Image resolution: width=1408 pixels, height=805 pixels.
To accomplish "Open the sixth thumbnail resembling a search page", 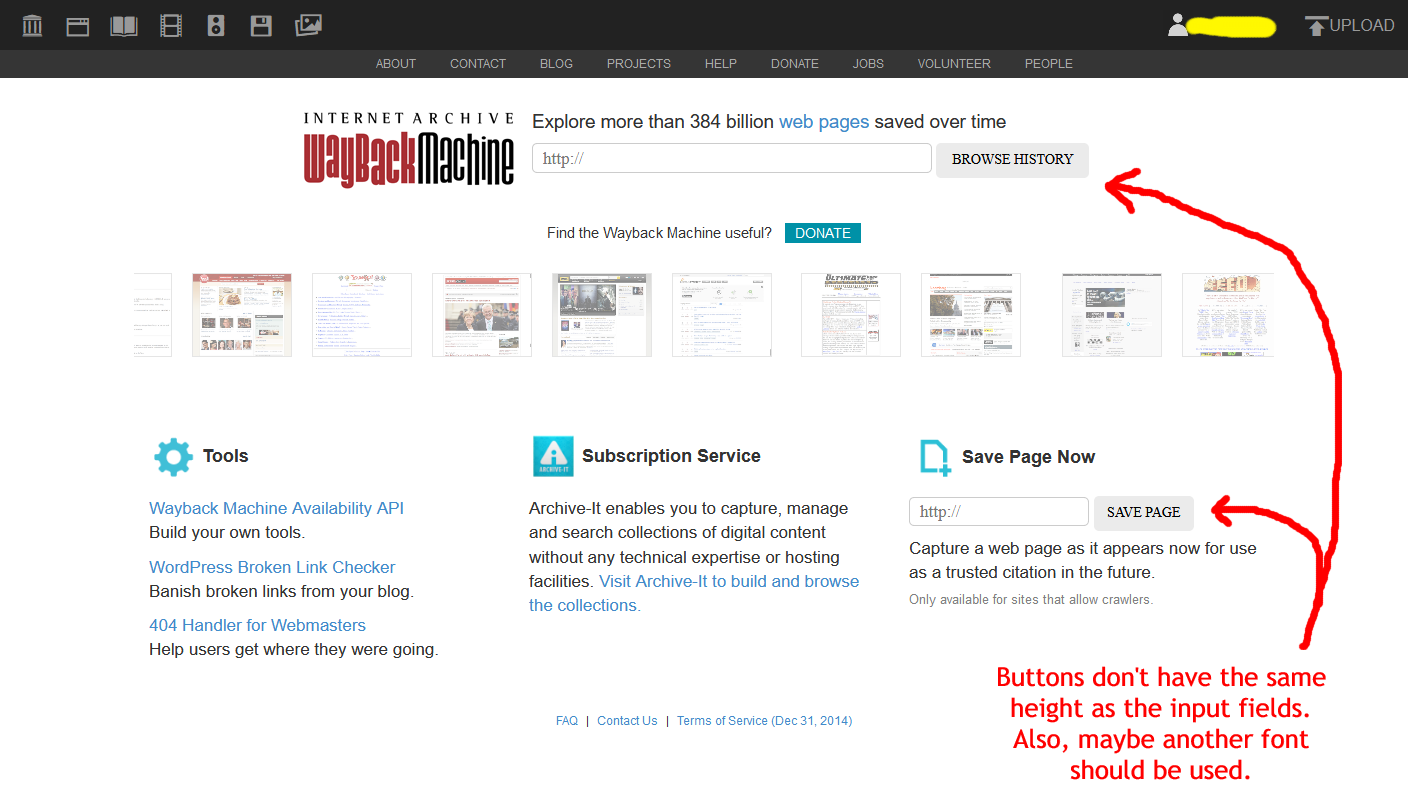I will point(722,315).
